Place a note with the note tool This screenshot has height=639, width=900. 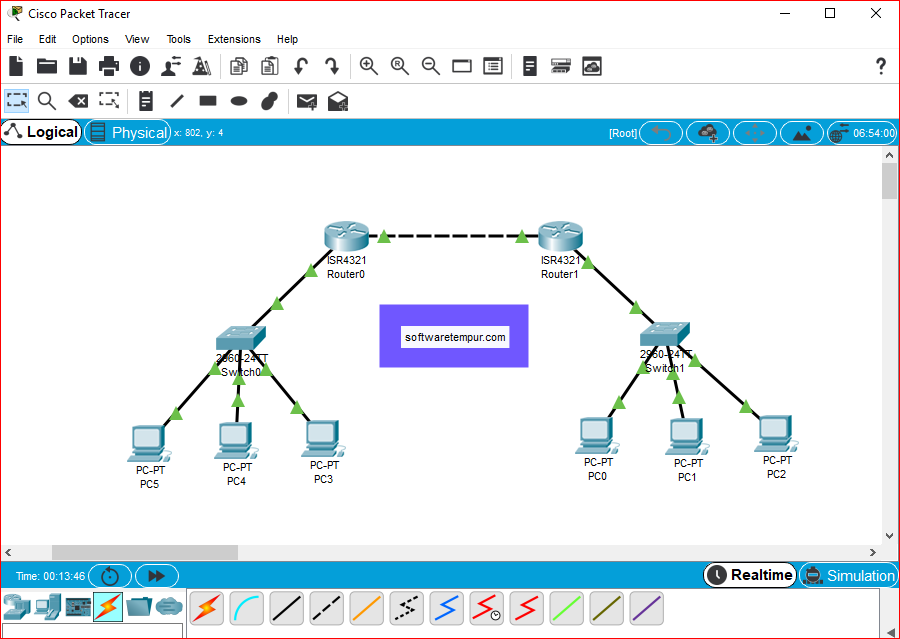(x=146, y=101)
